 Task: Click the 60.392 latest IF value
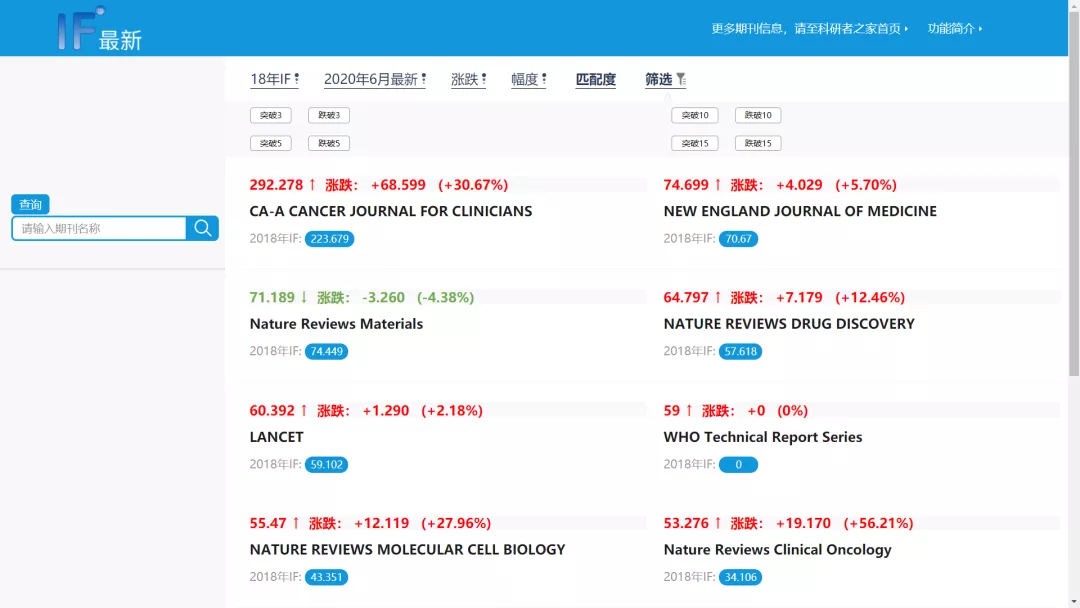(272, 410)
